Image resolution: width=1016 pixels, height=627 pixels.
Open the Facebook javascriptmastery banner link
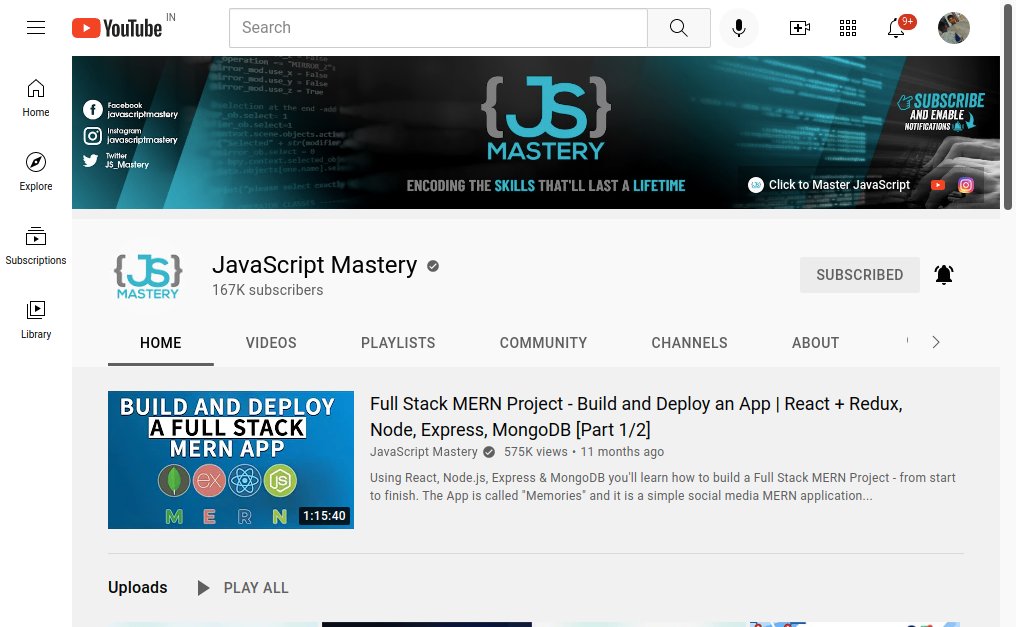[130, 109]
